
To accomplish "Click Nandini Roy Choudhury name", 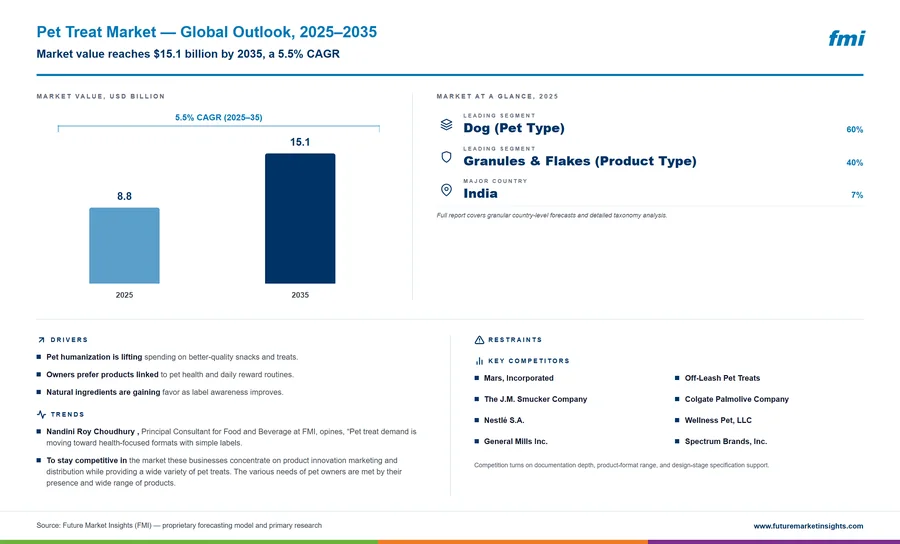I will [91, 432].
